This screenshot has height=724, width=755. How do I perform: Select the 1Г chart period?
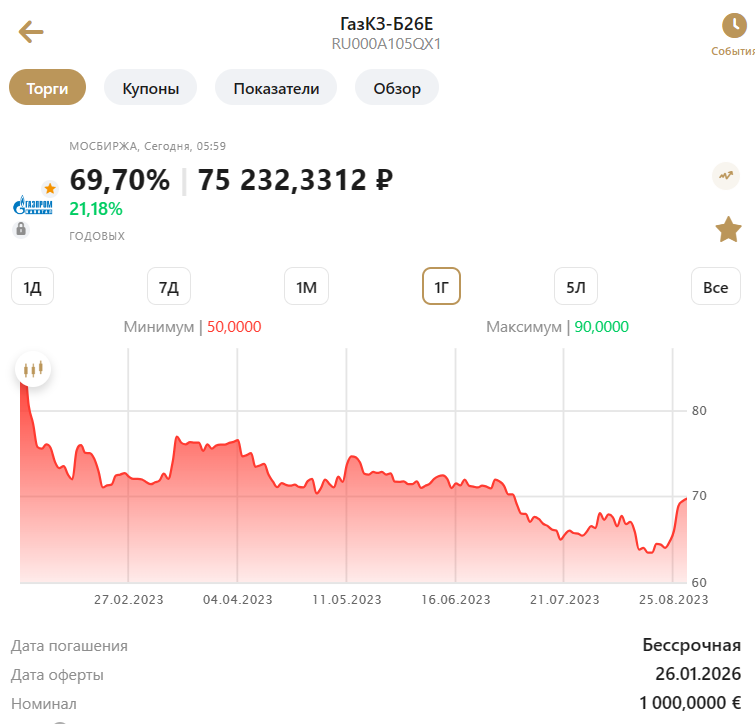(441, 287)
